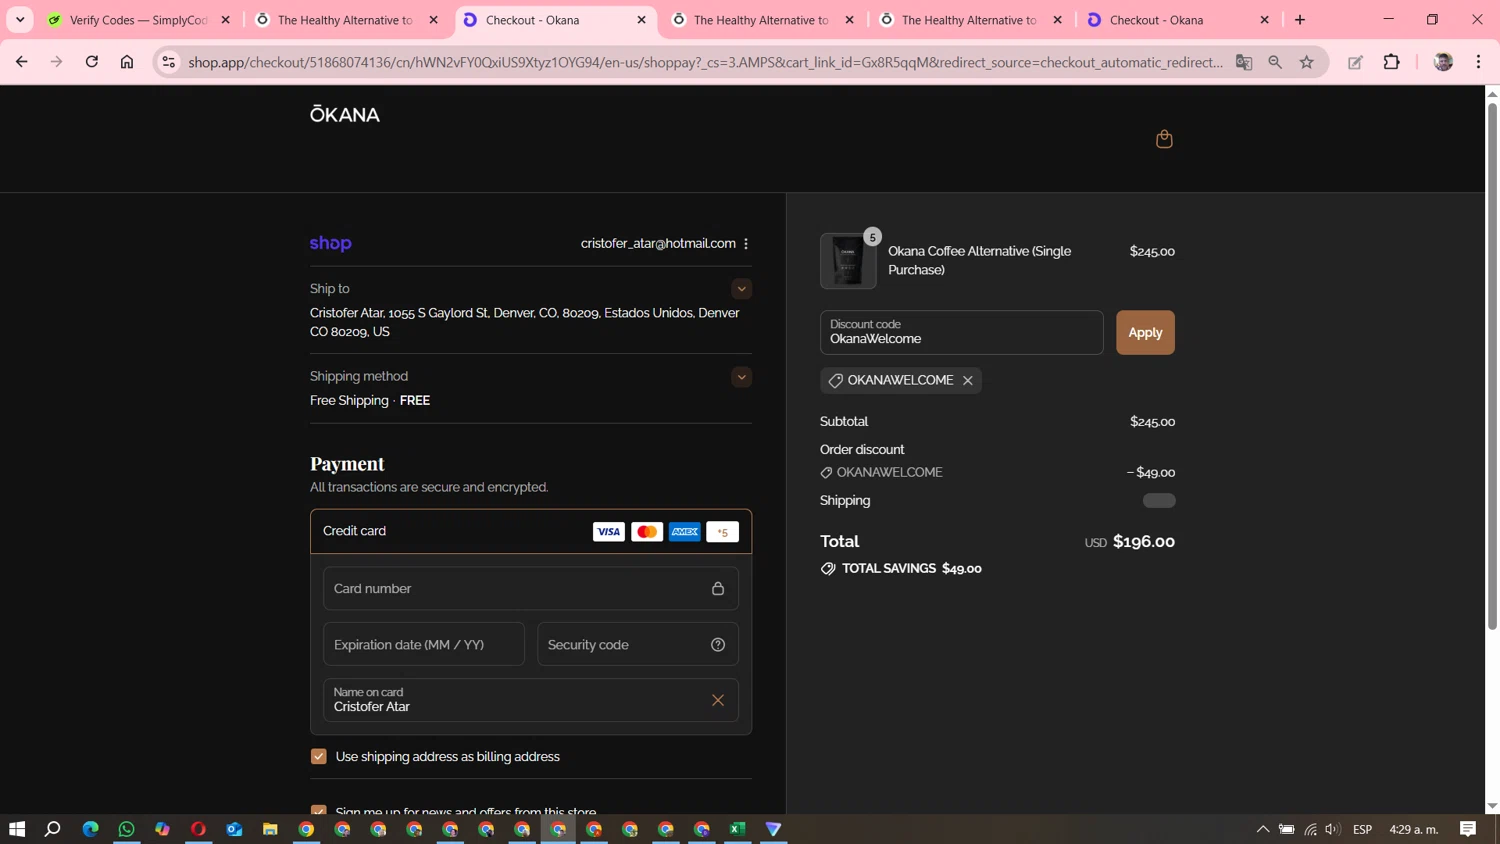Image resolution: width=1500 pixels, height=844 pixels.
Task: Open the tab search dropdown
Action: (20, 20)
